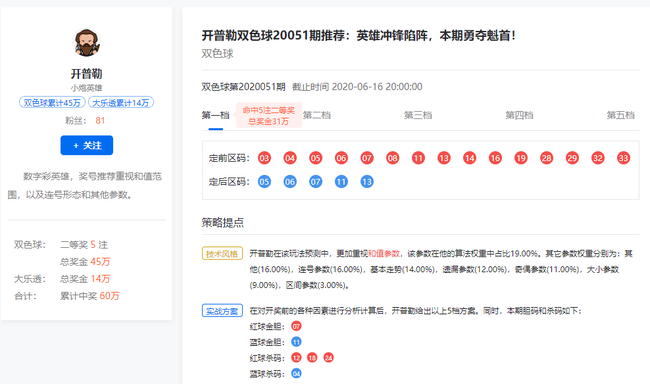Click the 开普勒 name in profile card
Viewport: 650px width, 384px height.
click(87, 74)
